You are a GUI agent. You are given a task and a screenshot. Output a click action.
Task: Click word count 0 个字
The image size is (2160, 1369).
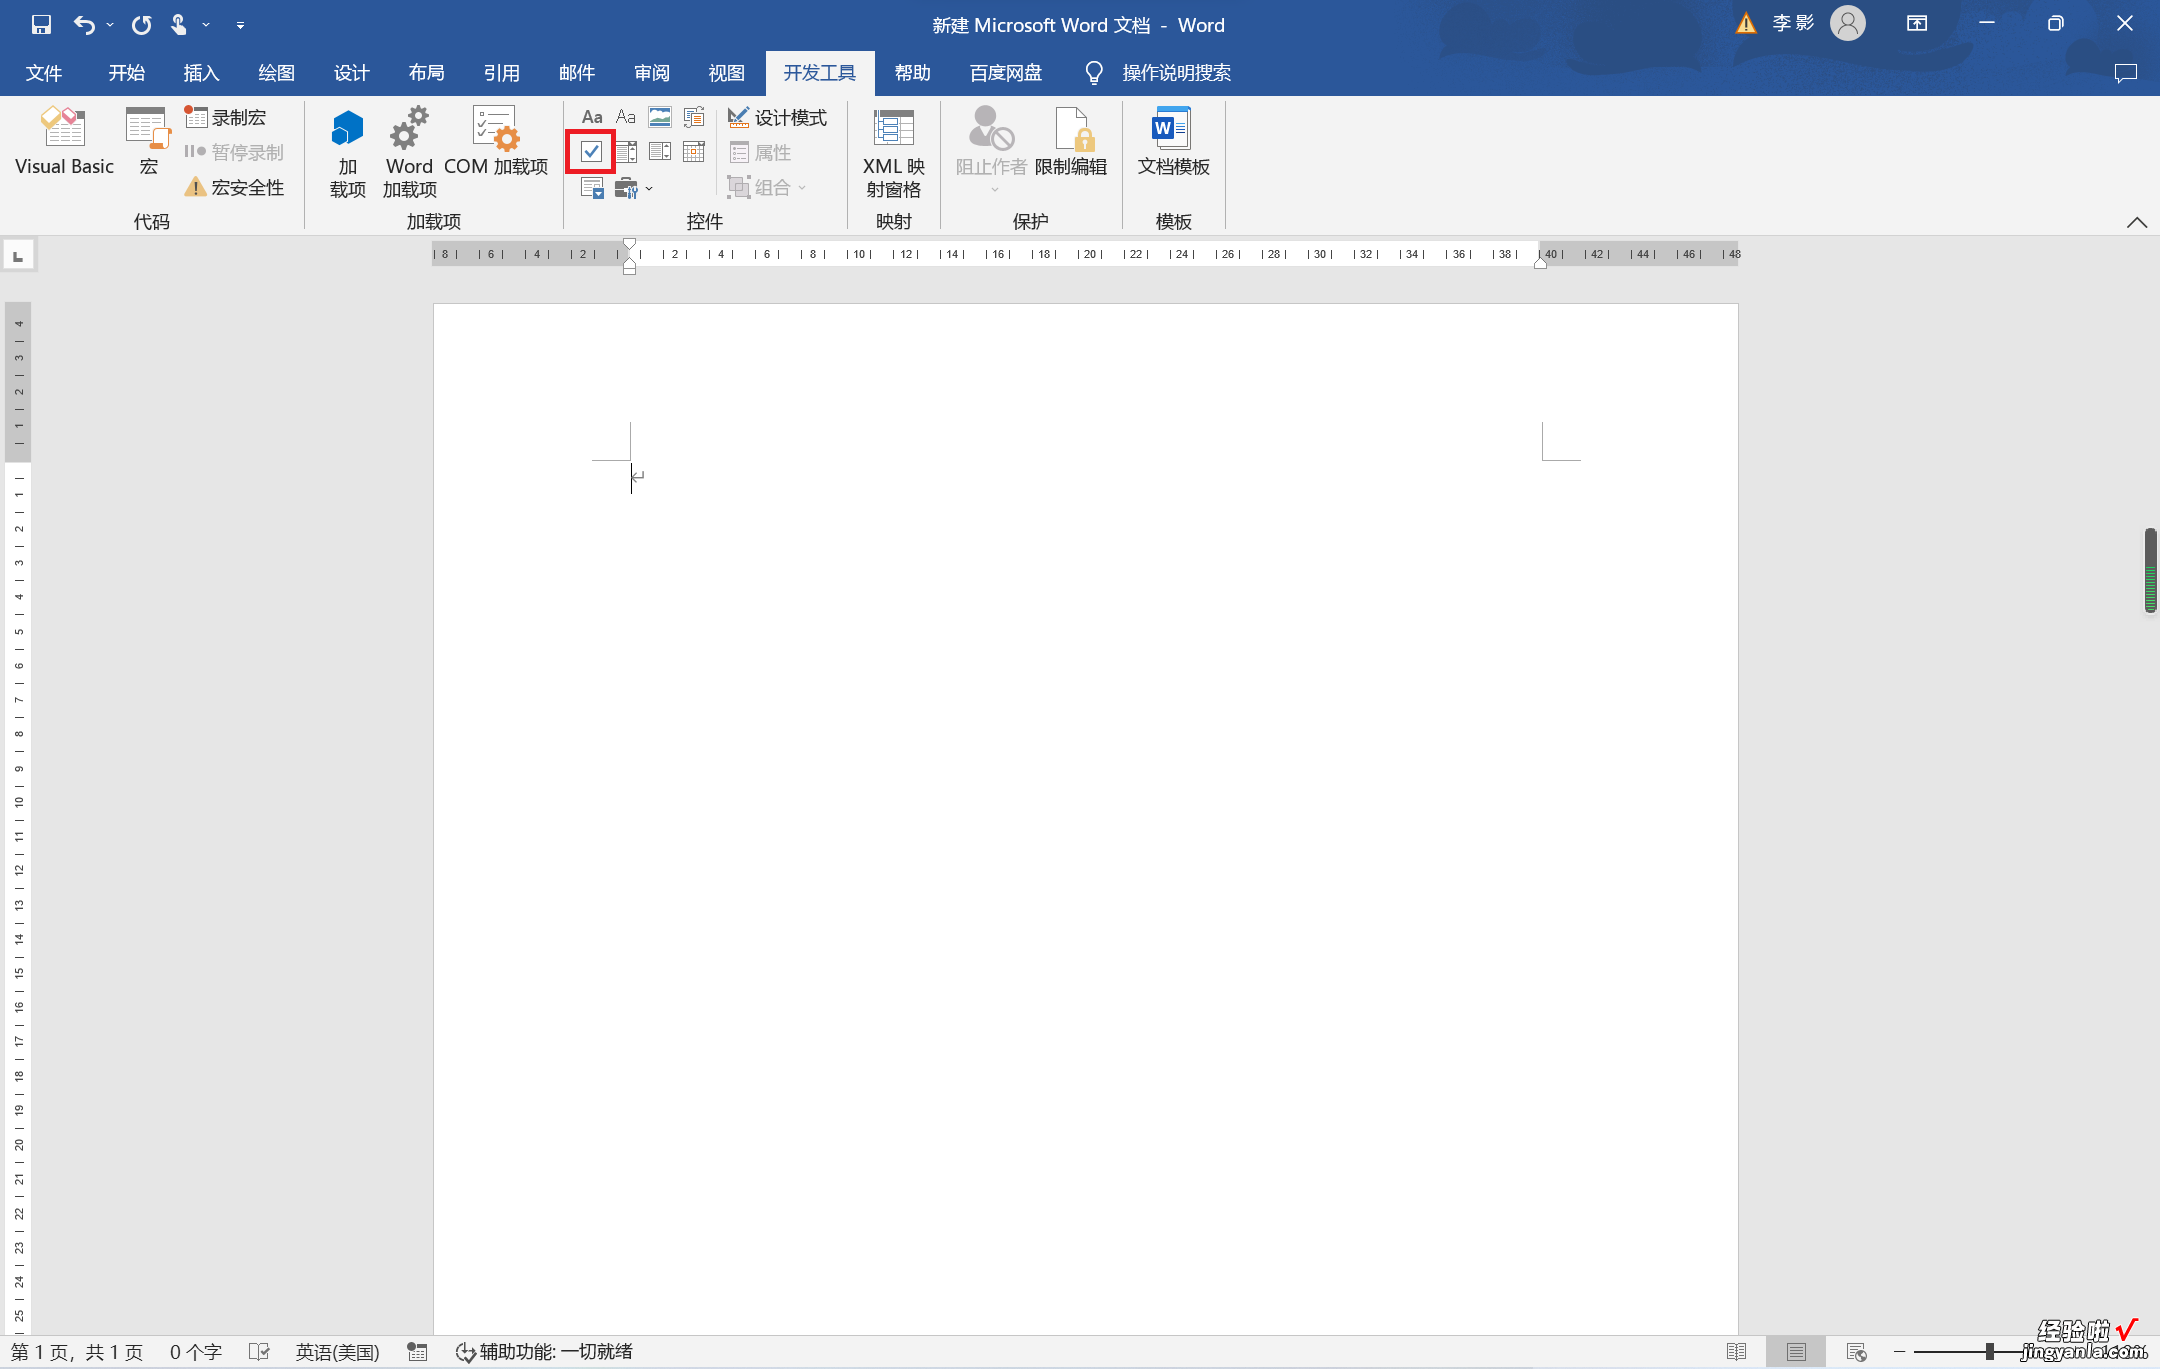point(195,1352)
